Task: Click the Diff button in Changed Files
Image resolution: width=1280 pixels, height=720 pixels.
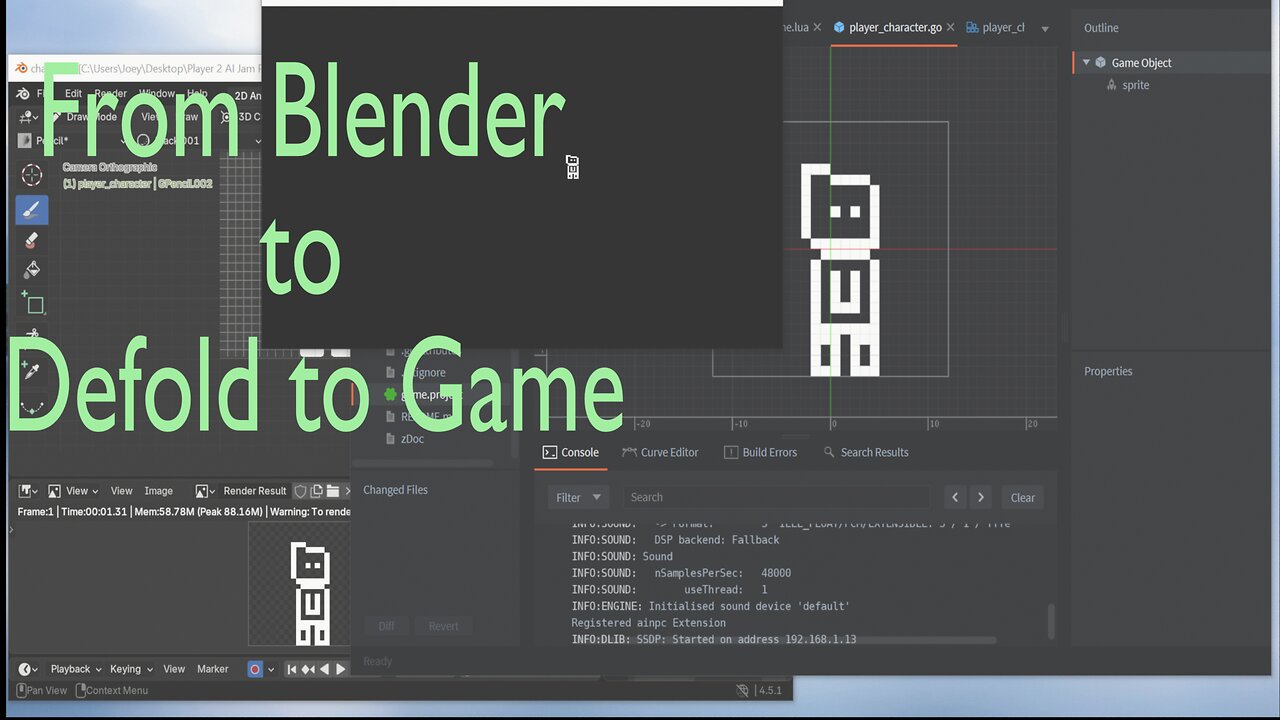Action: click(x=386, y=626)
